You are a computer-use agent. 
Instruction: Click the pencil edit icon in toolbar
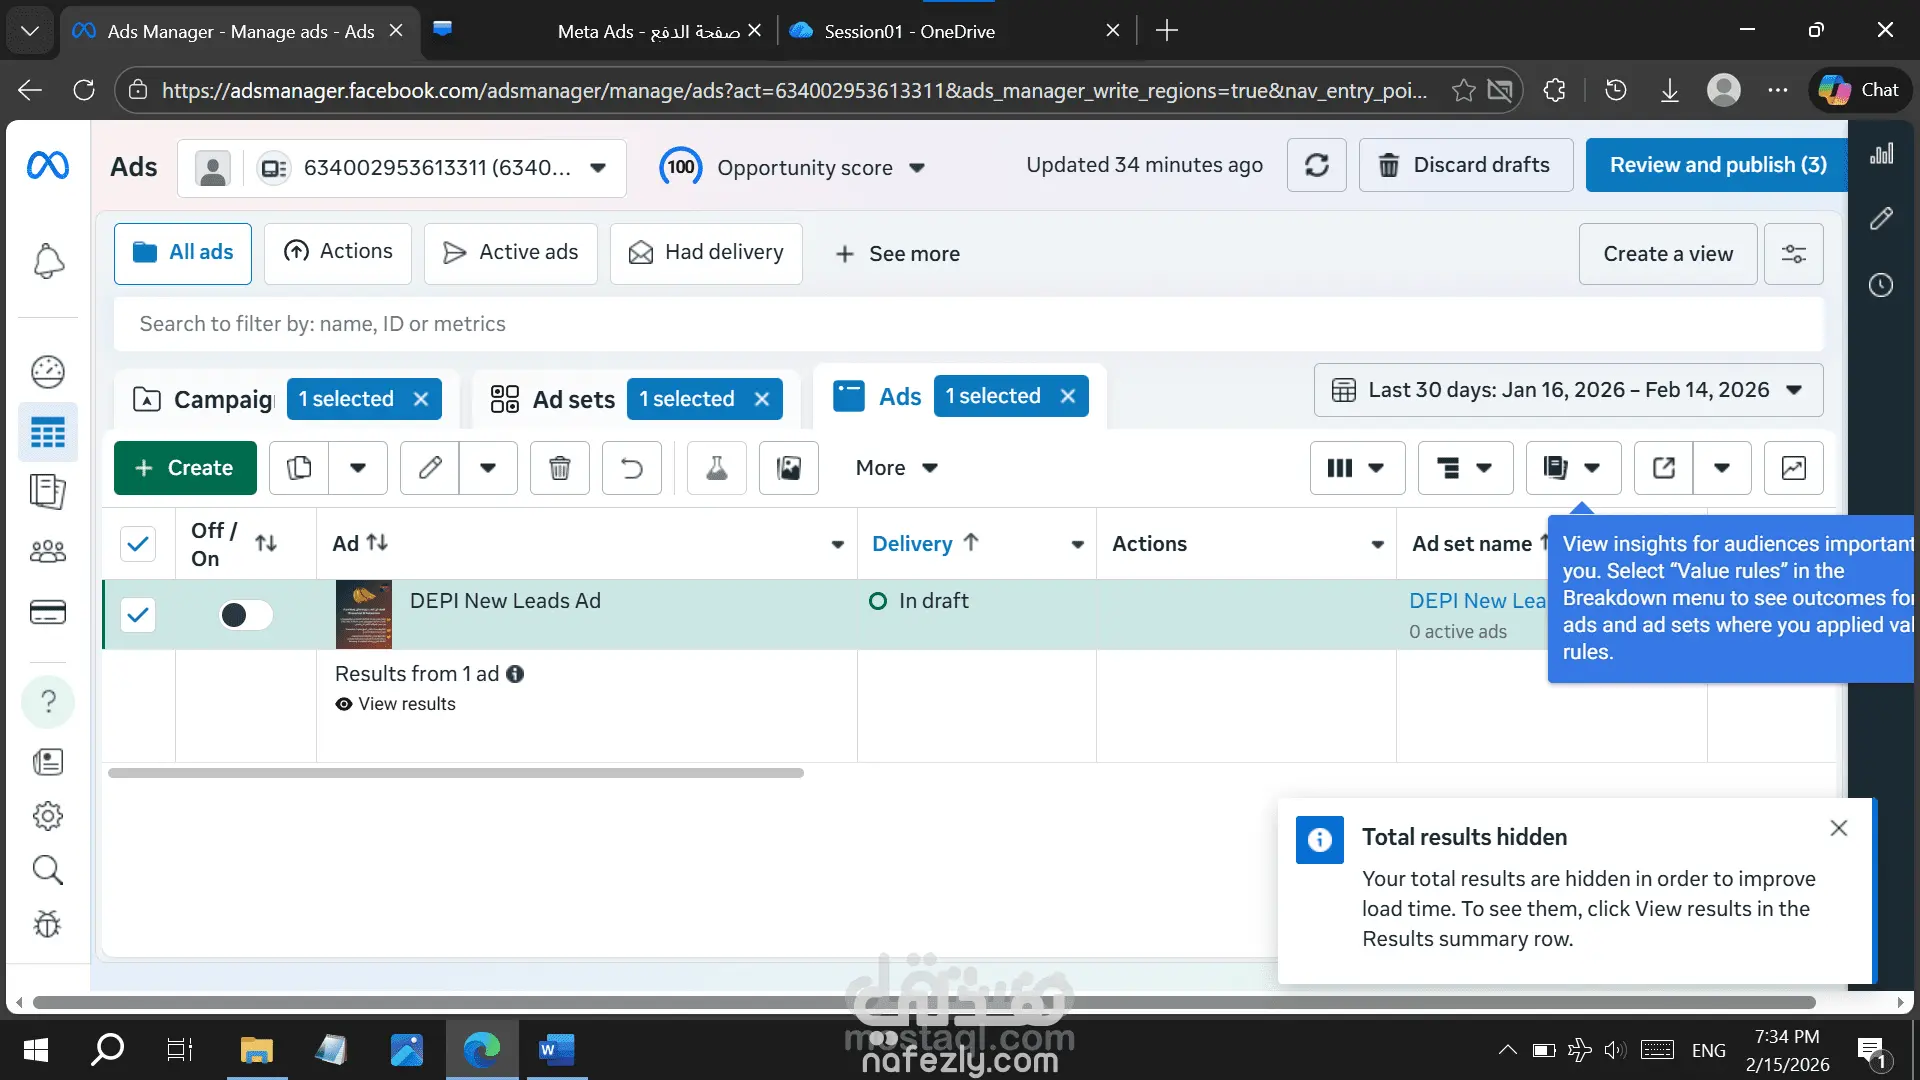coord(430,468)
